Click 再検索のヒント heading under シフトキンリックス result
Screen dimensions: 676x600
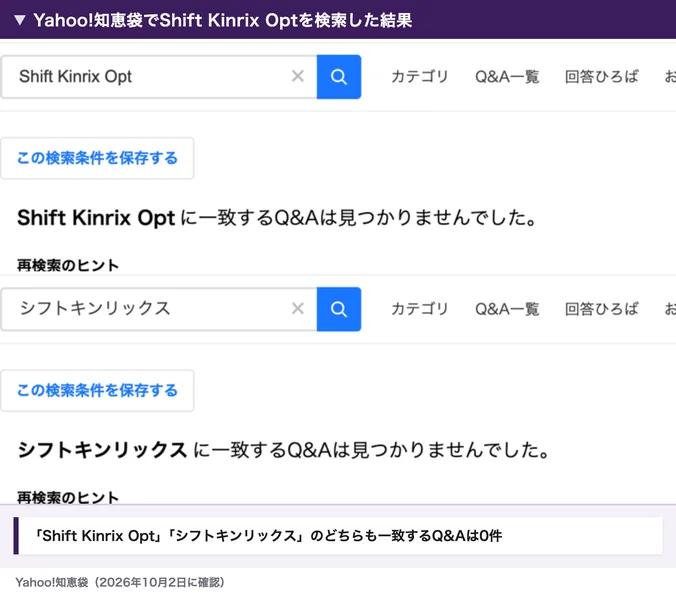click(x=68, y=497)
